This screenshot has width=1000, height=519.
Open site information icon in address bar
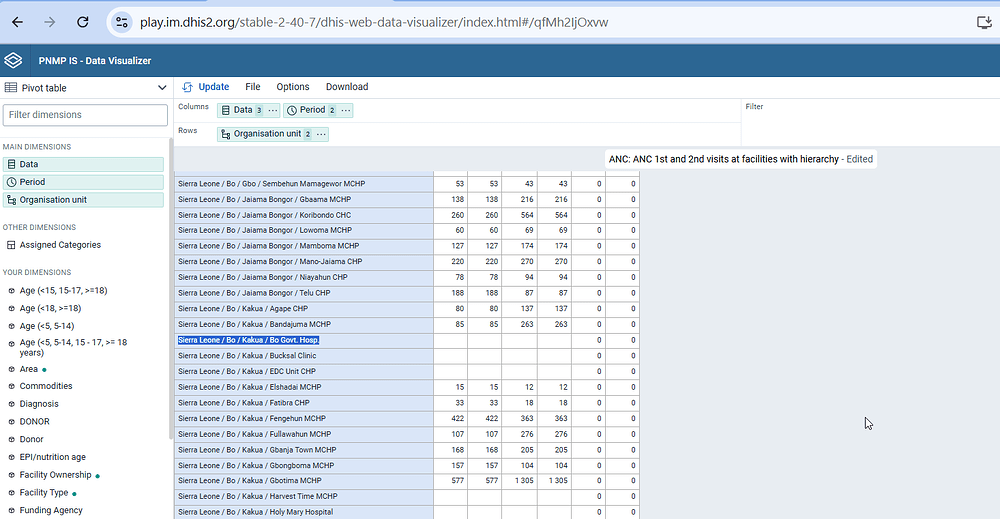point(121,22)
